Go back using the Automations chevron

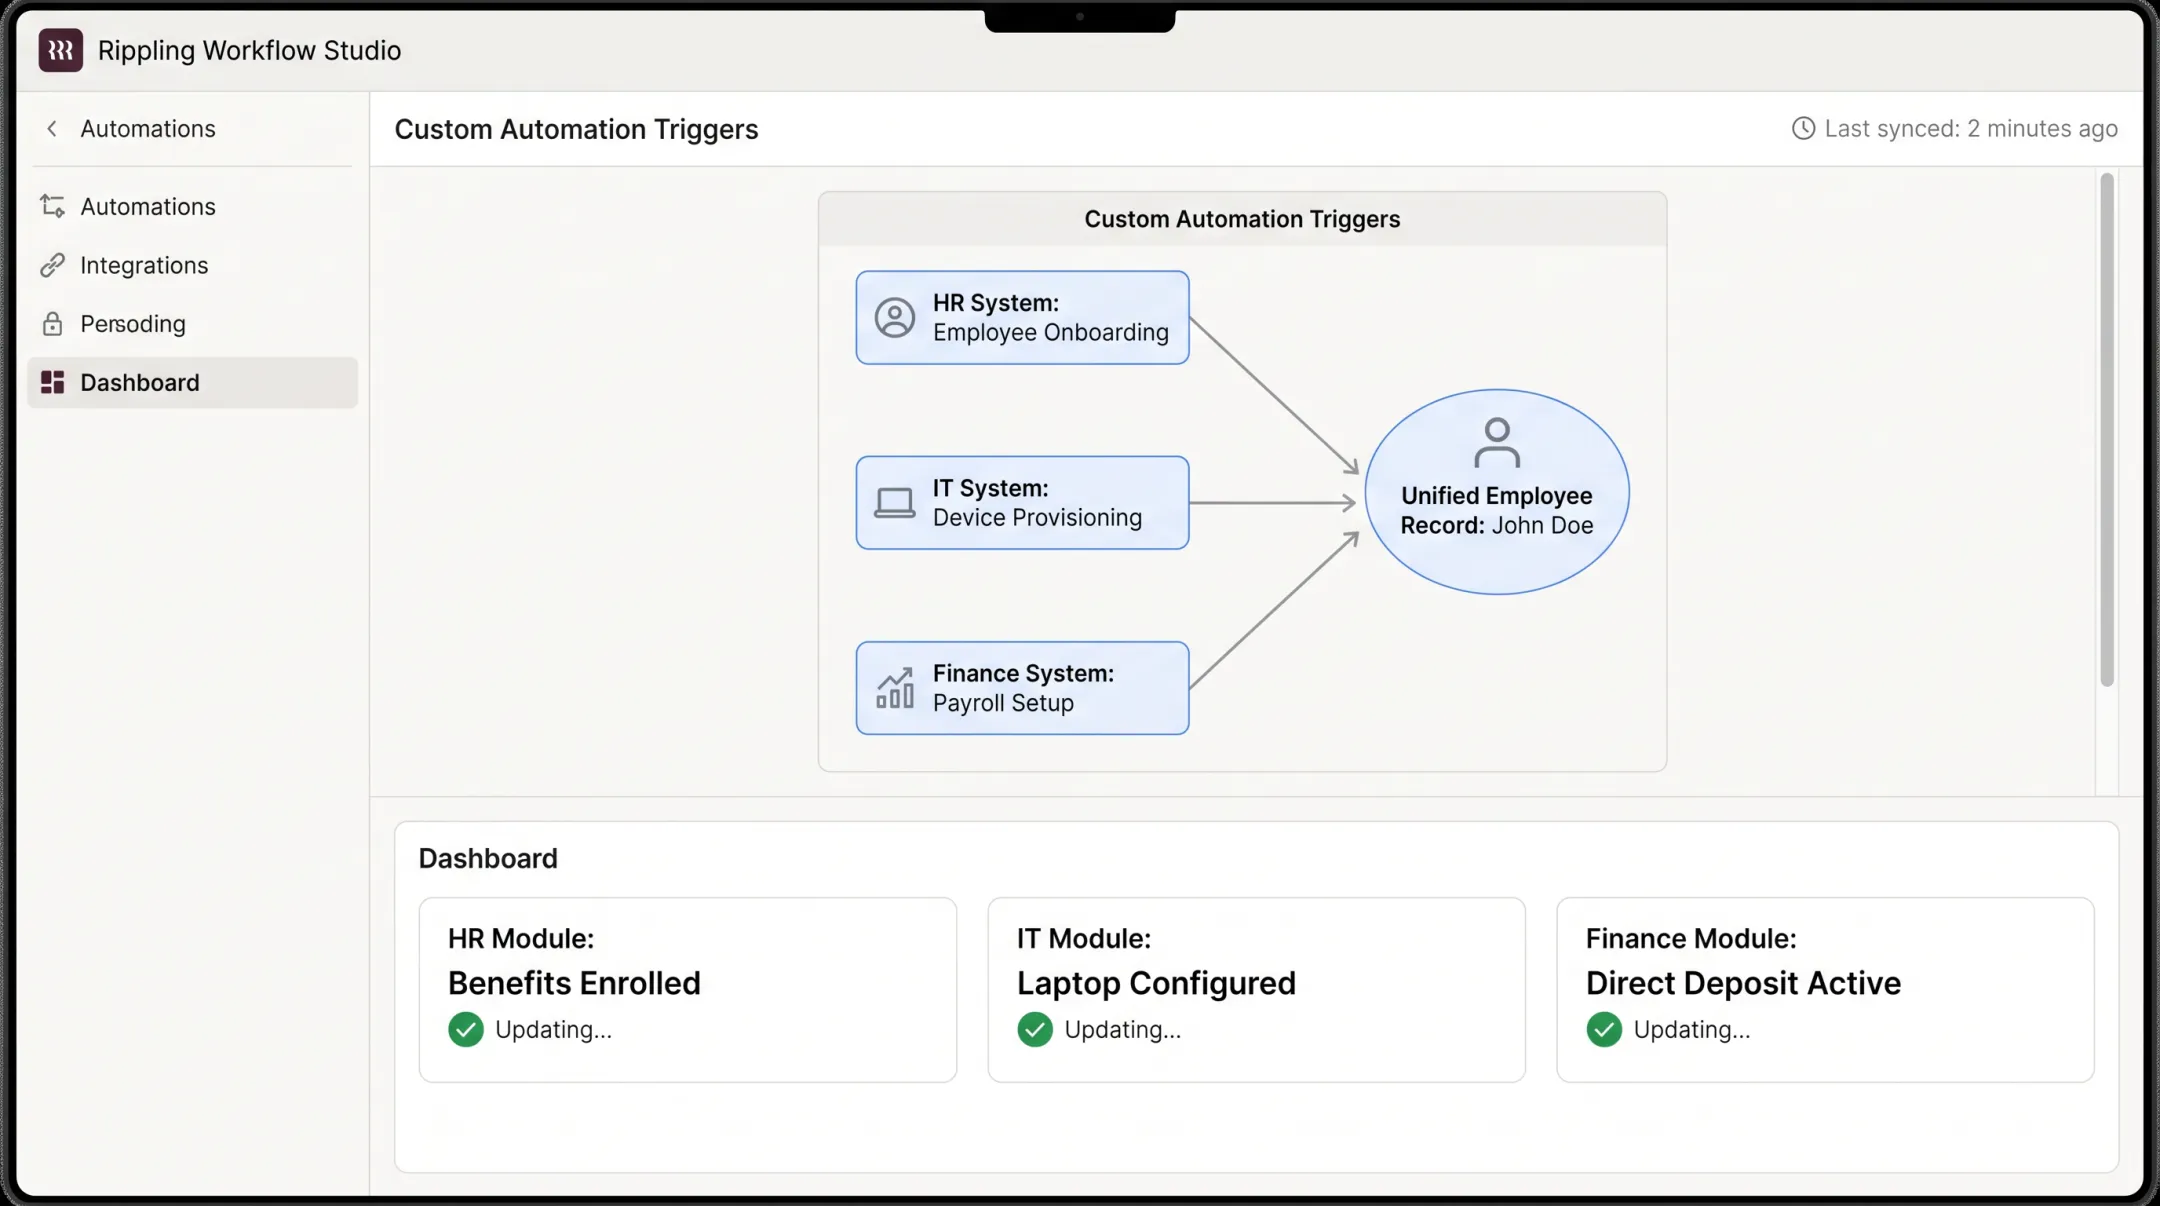click(x=52, y=129)
